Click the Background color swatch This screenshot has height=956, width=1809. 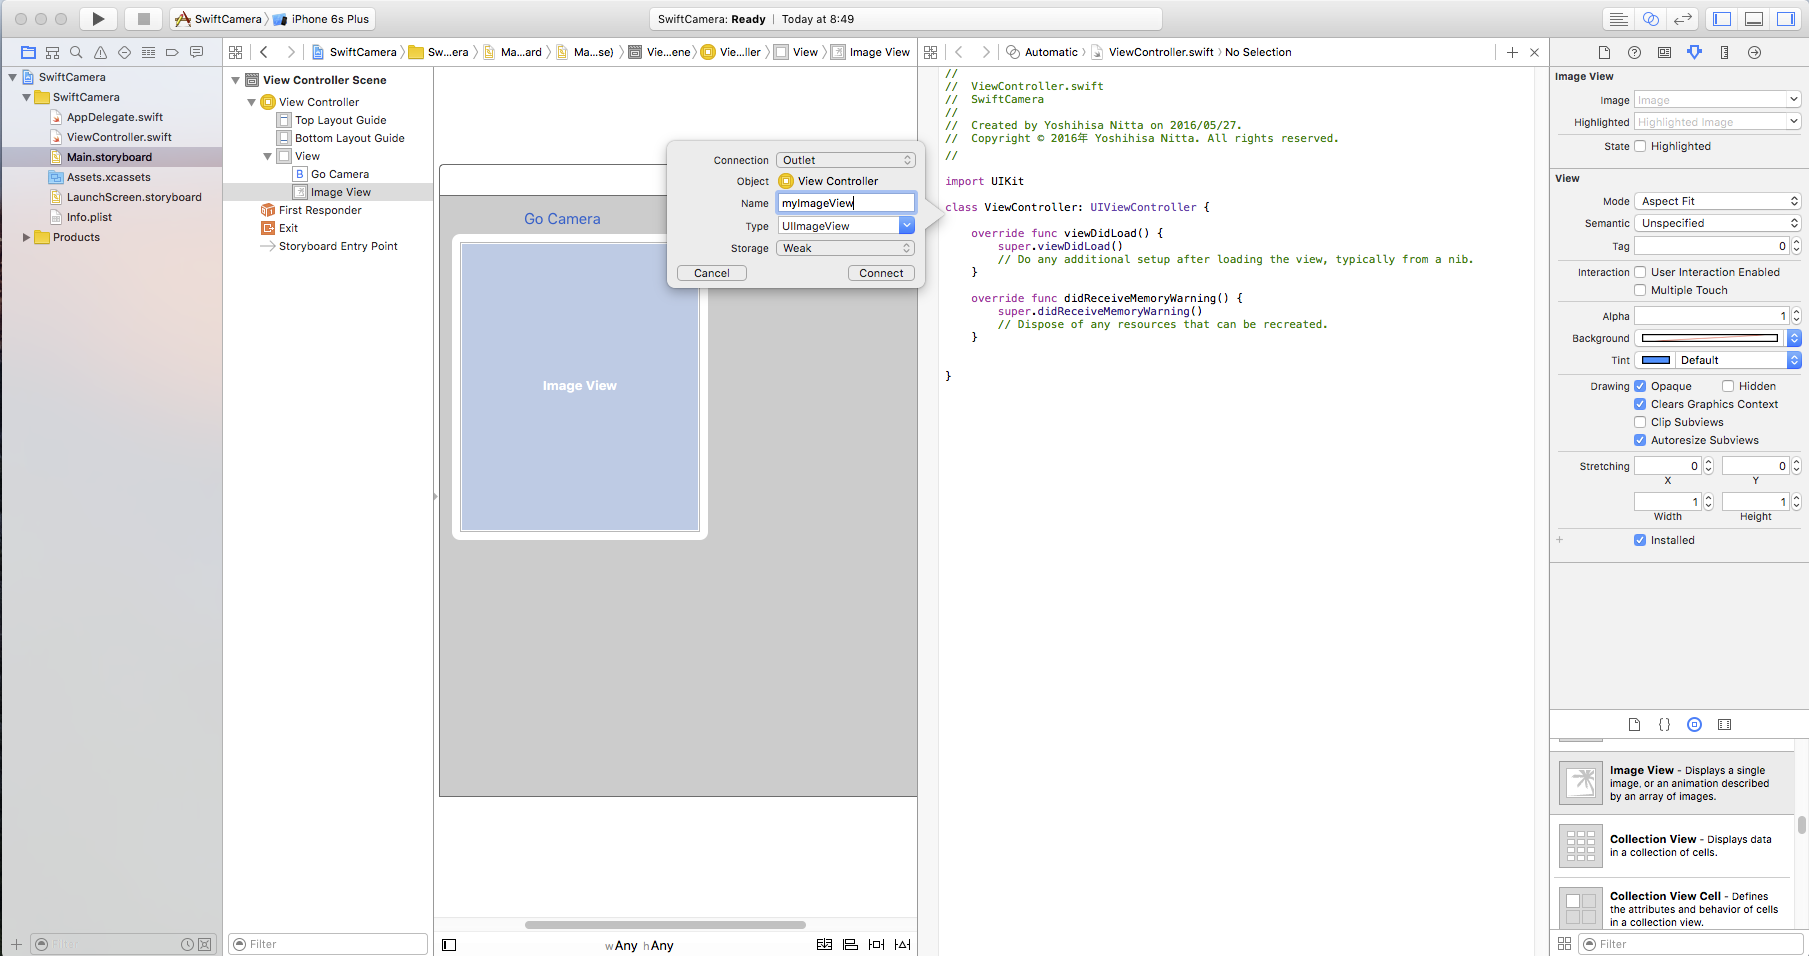coord(1710,338)
